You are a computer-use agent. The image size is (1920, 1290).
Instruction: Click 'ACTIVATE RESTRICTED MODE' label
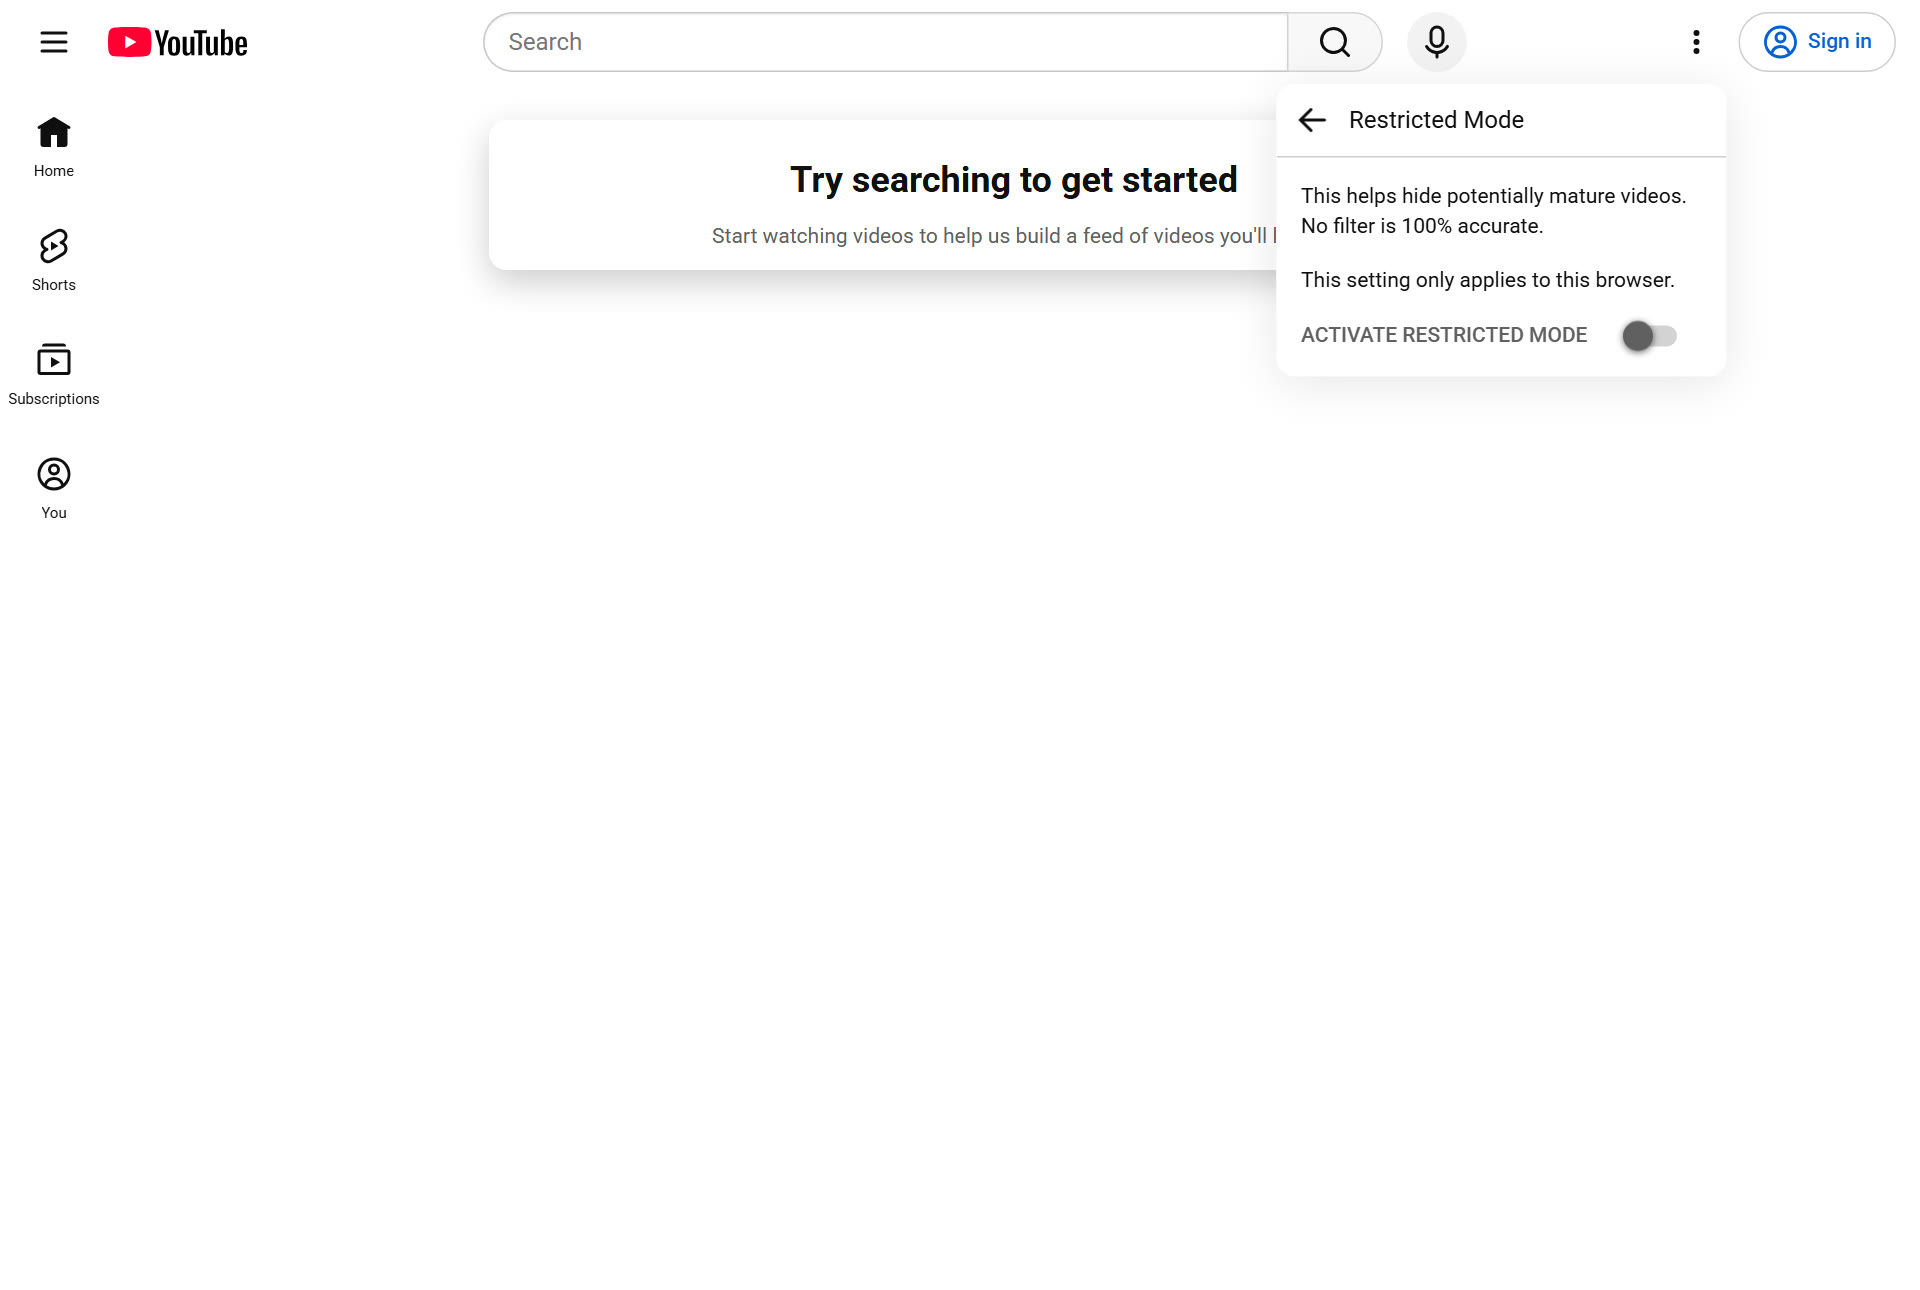point(1444,335)
